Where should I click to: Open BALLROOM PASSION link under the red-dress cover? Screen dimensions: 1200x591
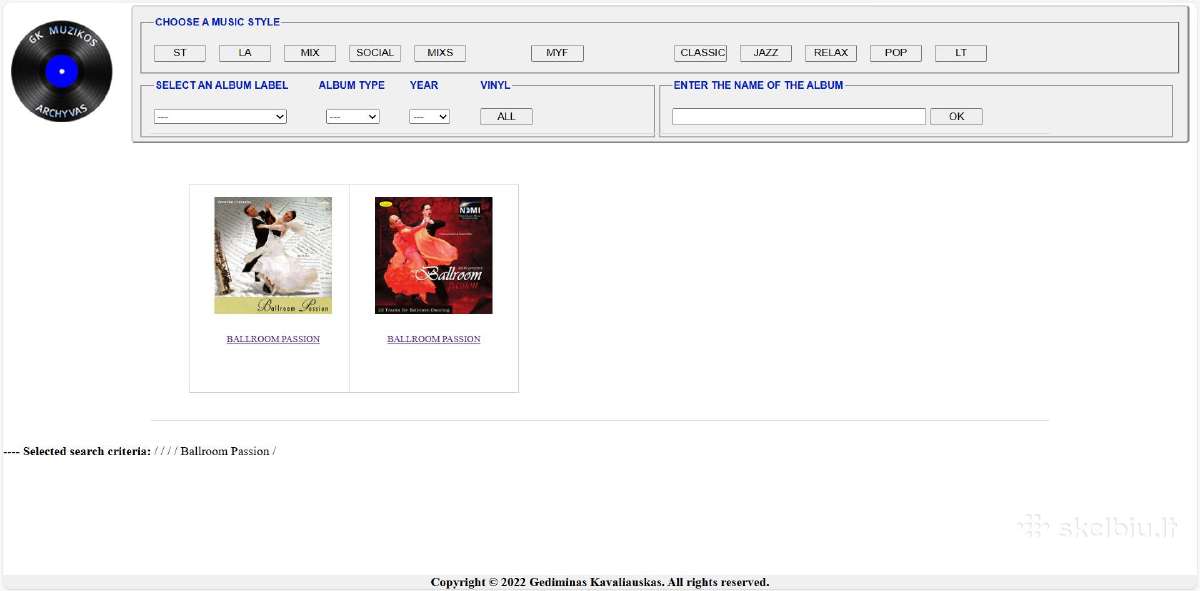click(434, 339)
